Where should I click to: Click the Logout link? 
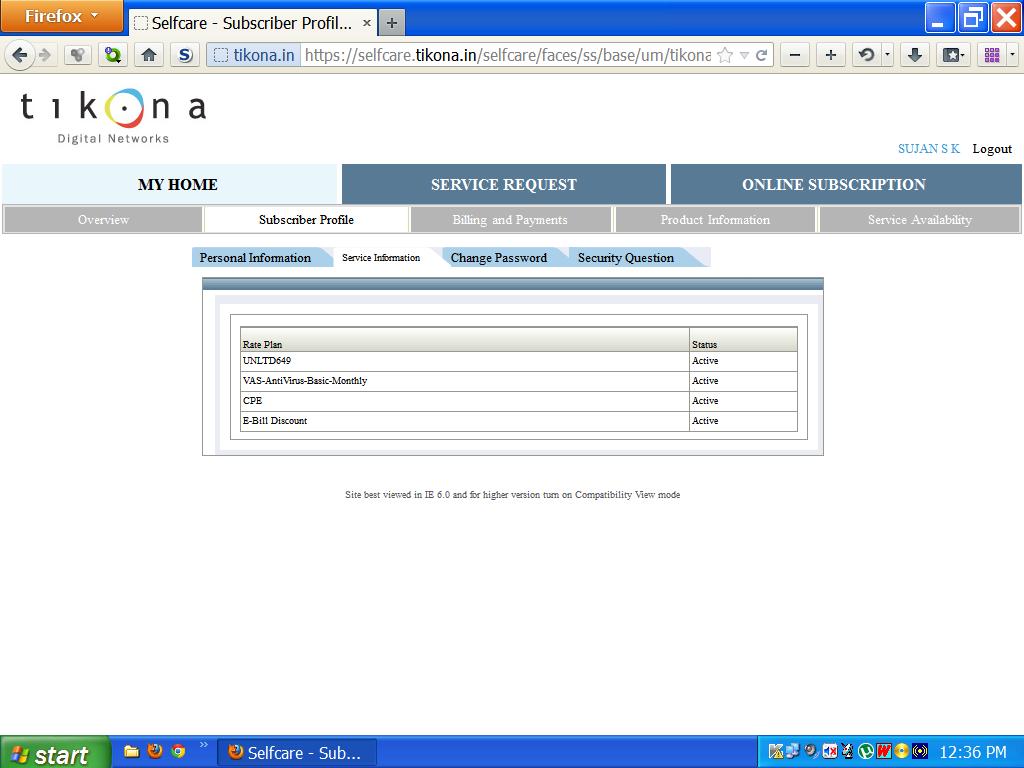click(992, 149)
